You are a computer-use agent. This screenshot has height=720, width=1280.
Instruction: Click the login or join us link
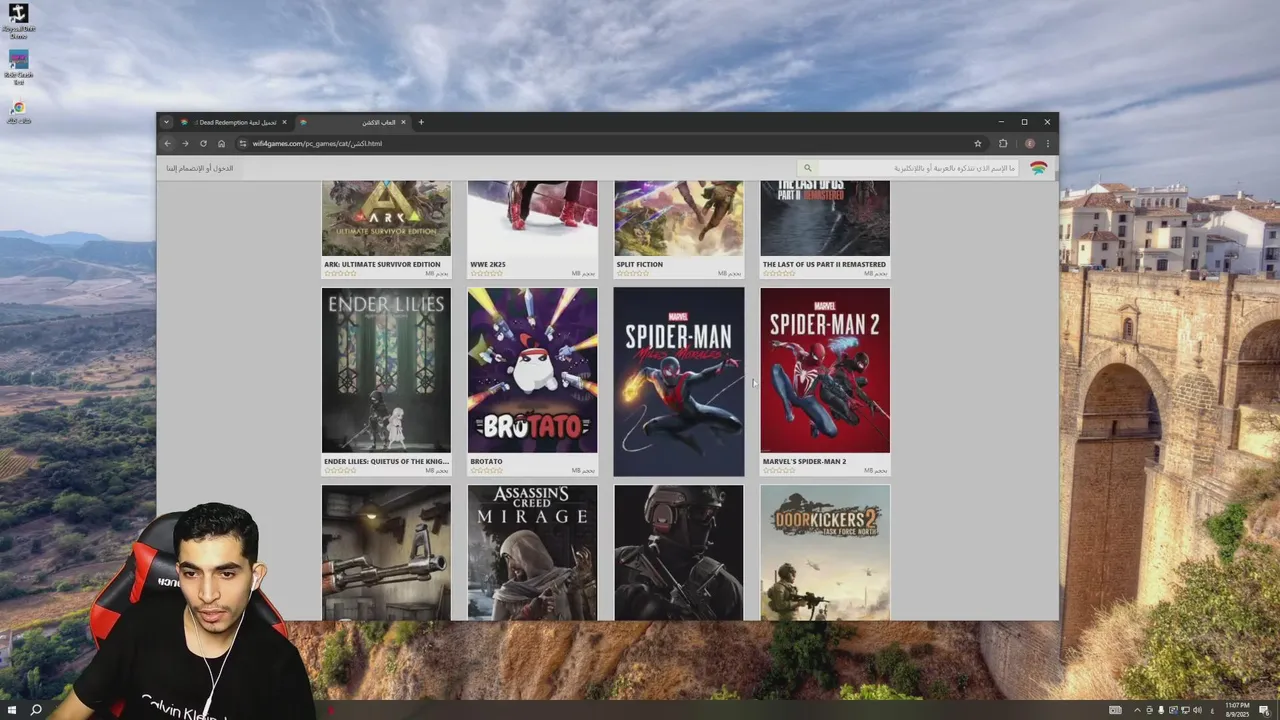pos(200,168)
